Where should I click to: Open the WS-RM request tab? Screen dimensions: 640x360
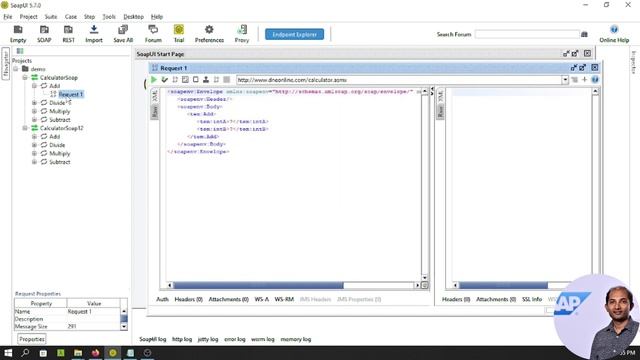(x=284, y=299)
